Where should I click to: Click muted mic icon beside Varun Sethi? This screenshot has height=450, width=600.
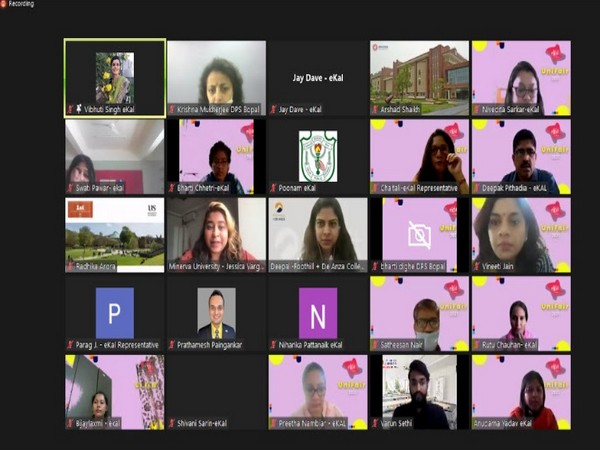click(x=376, y=423)
